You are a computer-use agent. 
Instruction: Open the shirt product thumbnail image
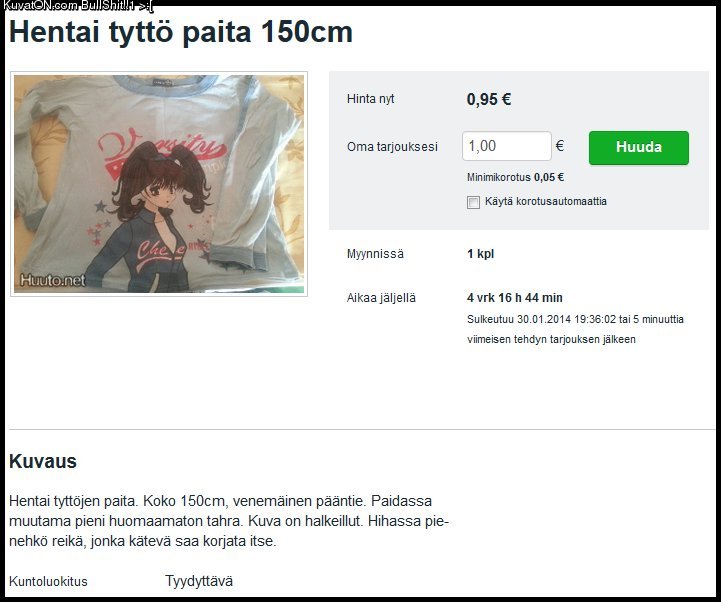pos(159,184)
